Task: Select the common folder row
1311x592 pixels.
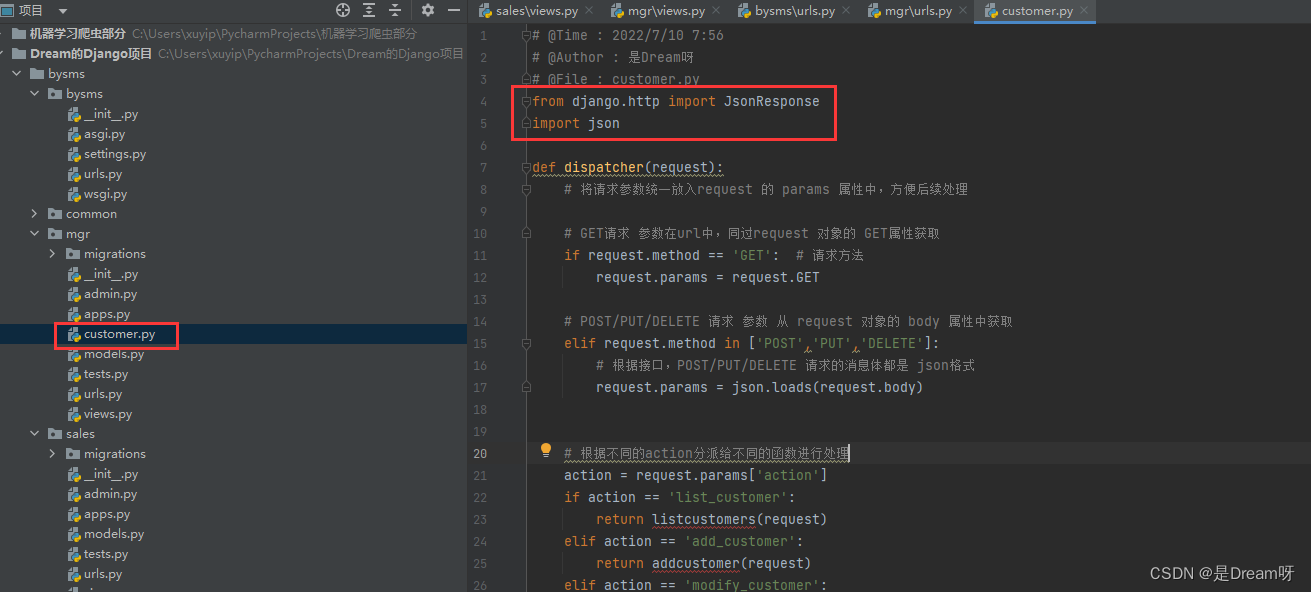Action: coord(233,214)
